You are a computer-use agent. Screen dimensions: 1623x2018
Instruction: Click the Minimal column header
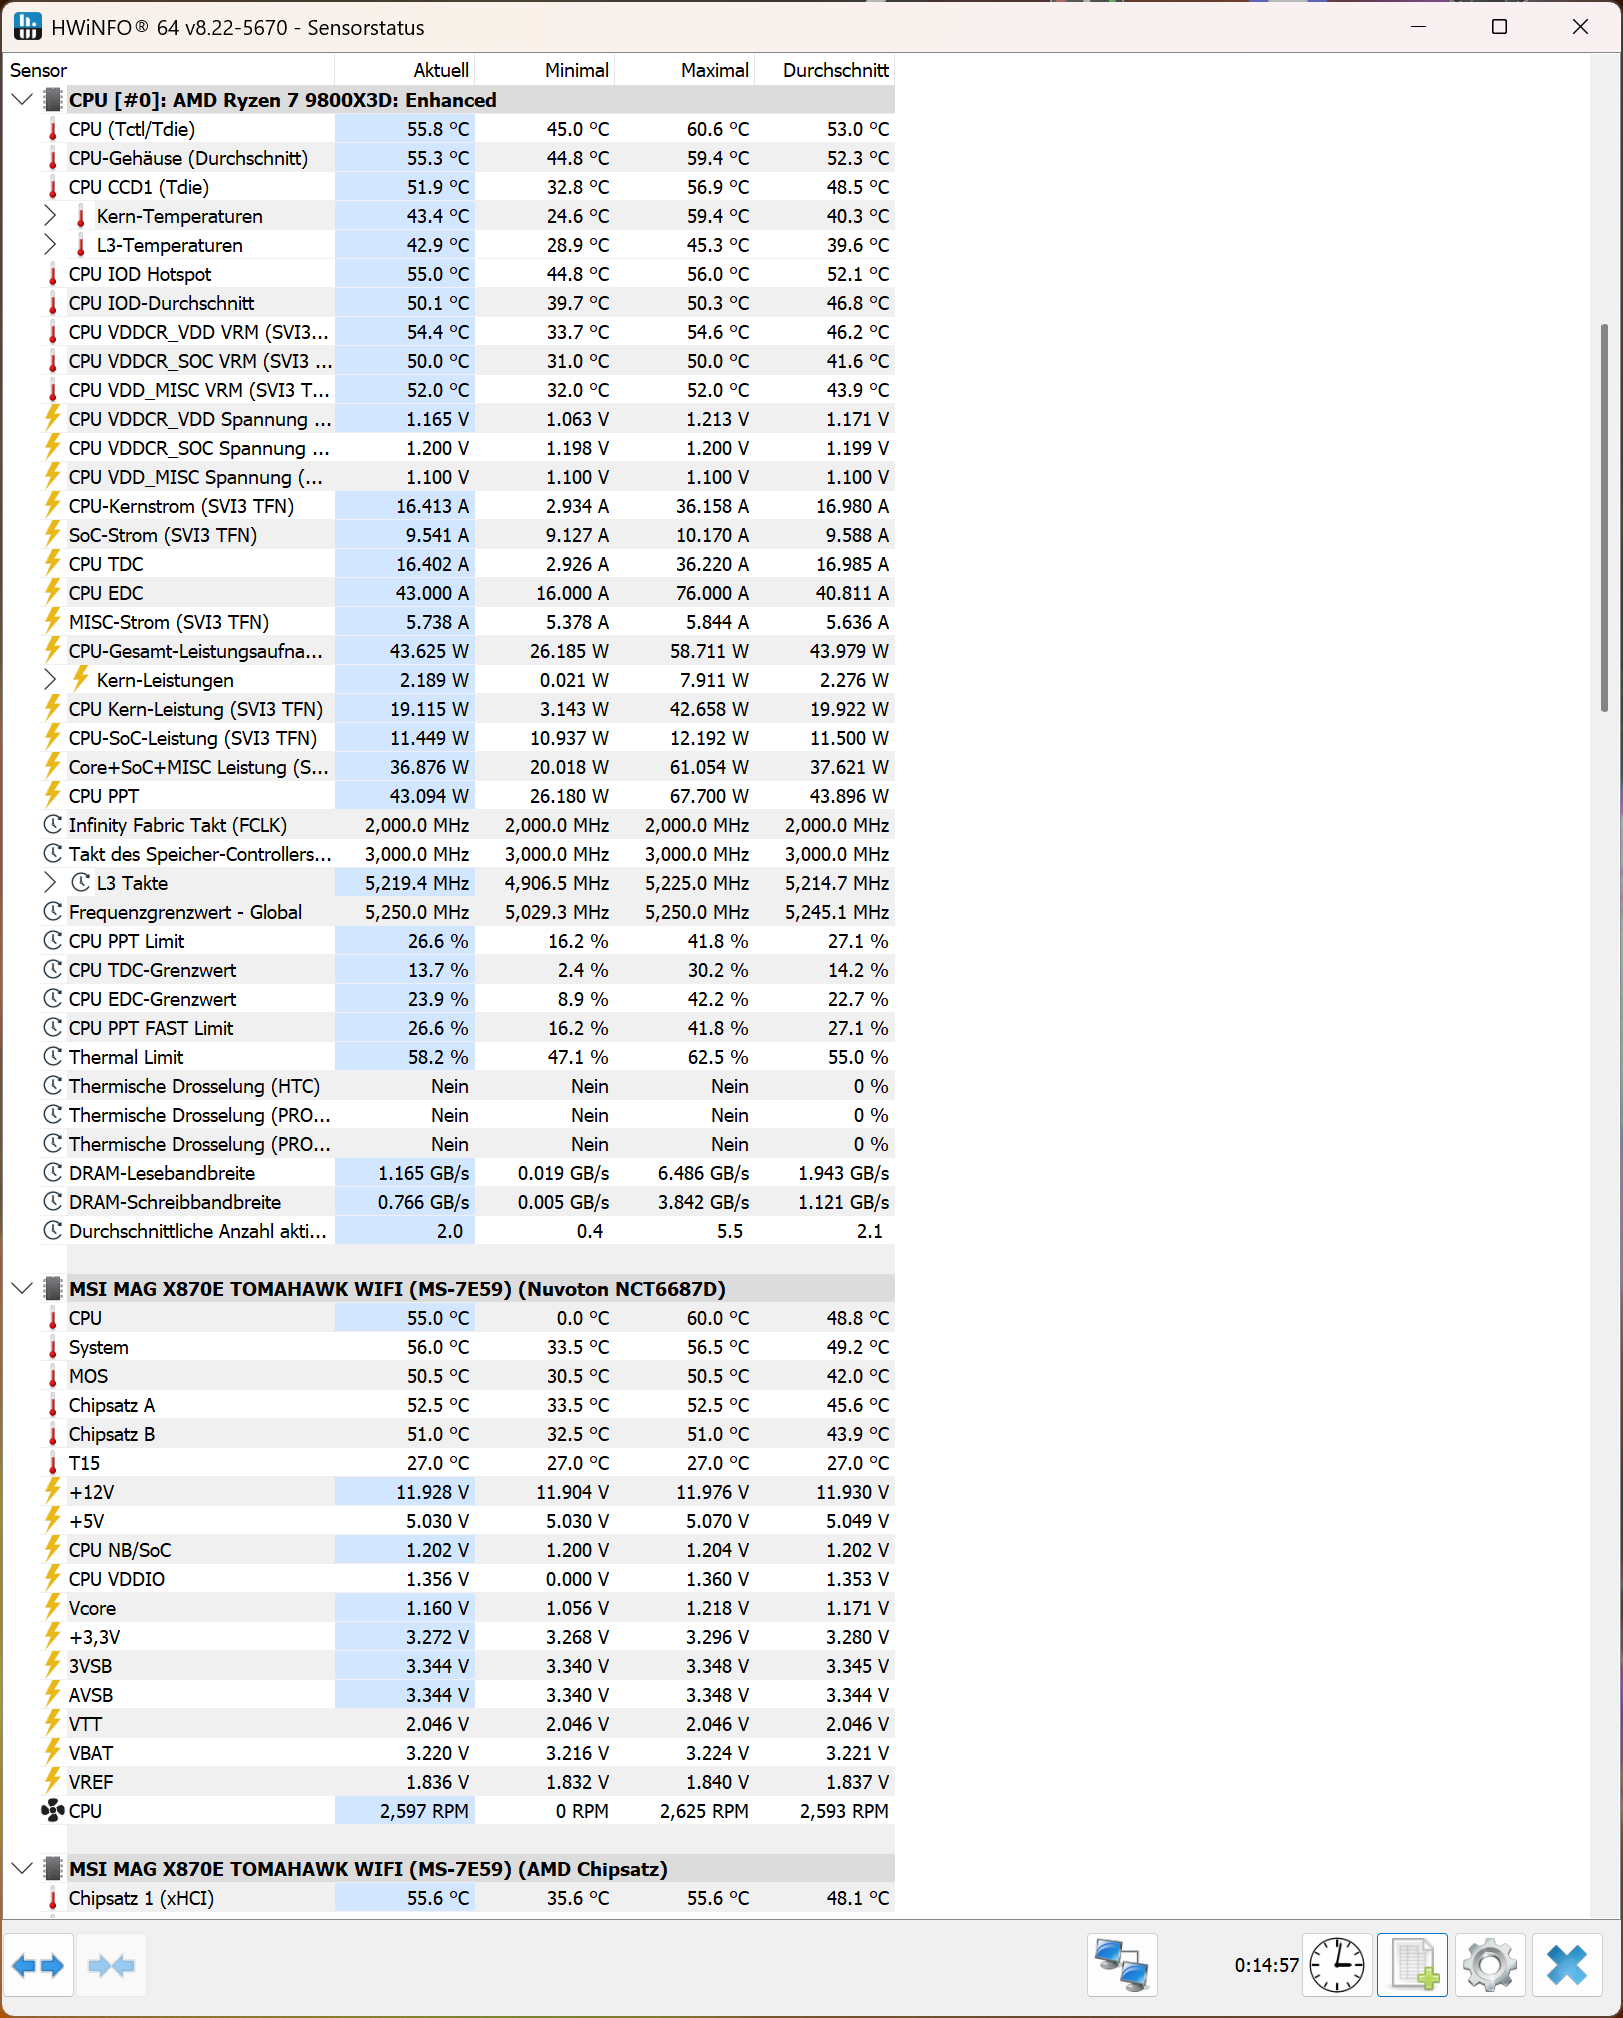point(544,70)
